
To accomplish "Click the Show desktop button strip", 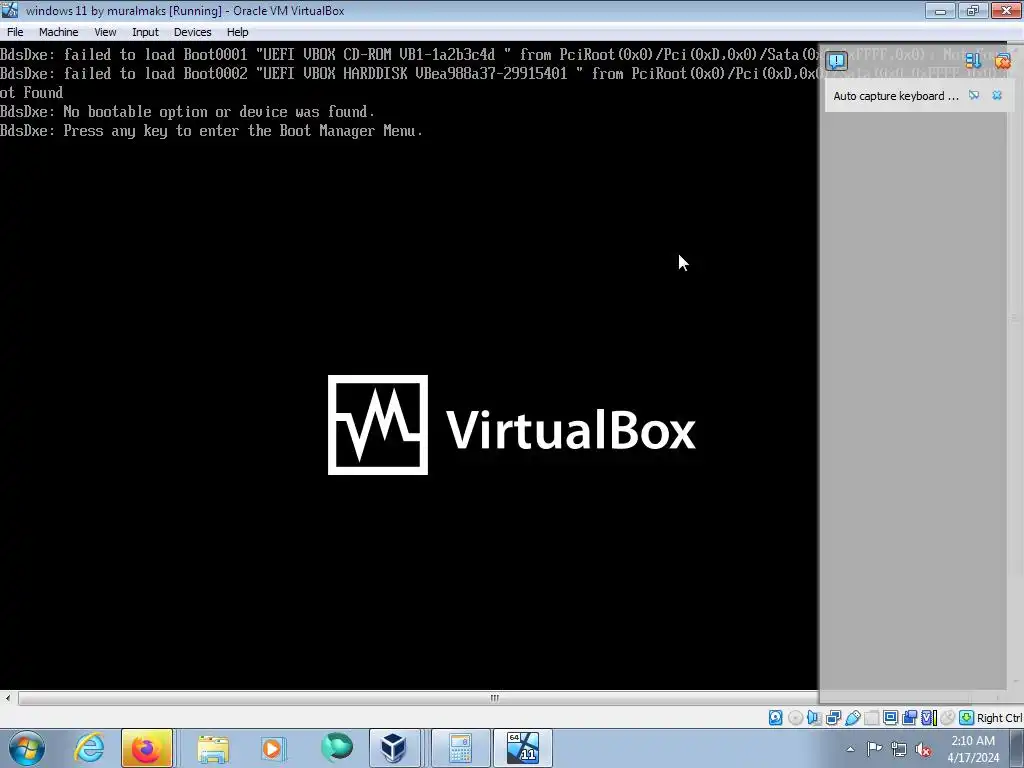I will (1019, 749).
